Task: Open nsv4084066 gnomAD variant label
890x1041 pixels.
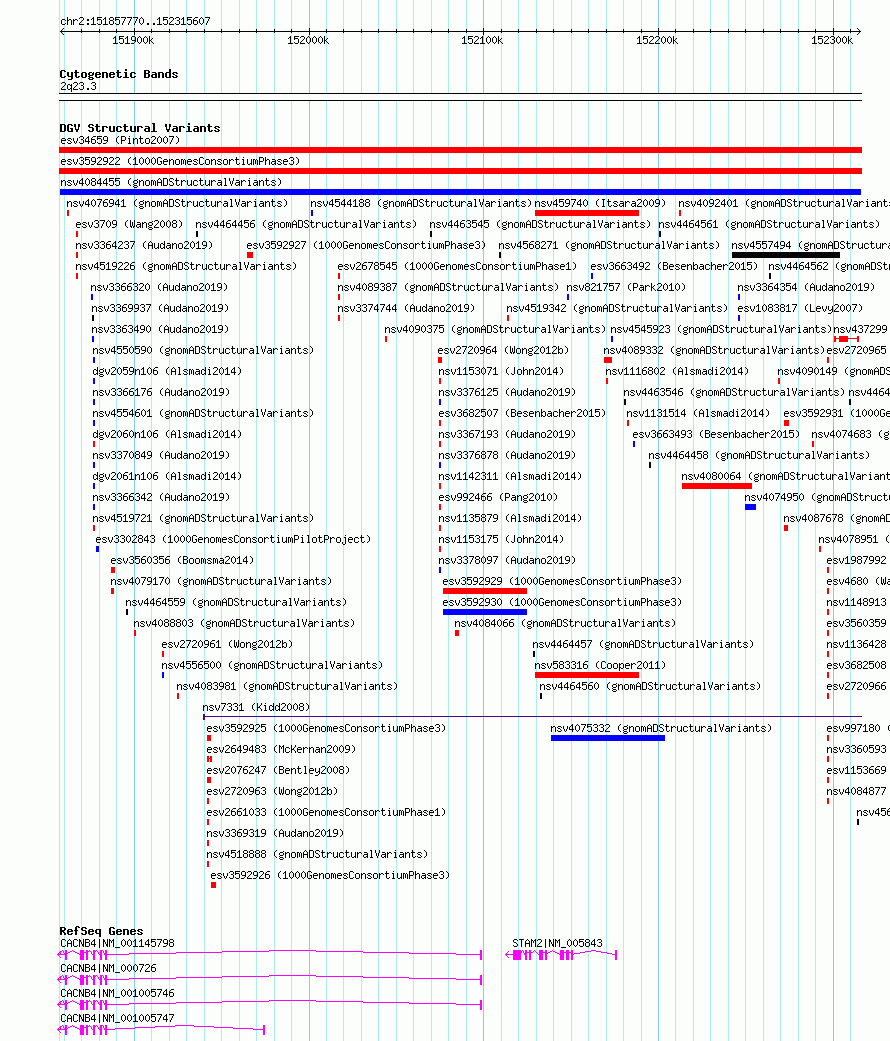Action: pyautogui.click(x=565, y=623)
